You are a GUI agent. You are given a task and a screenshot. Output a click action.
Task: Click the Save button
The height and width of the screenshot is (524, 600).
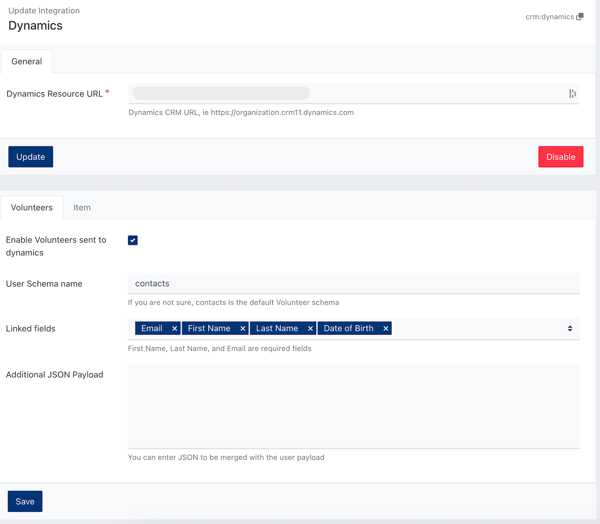25,501
